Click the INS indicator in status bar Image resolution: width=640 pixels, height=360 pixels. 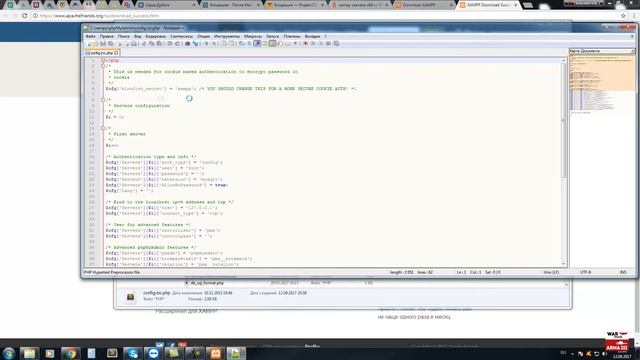(623, 272)
